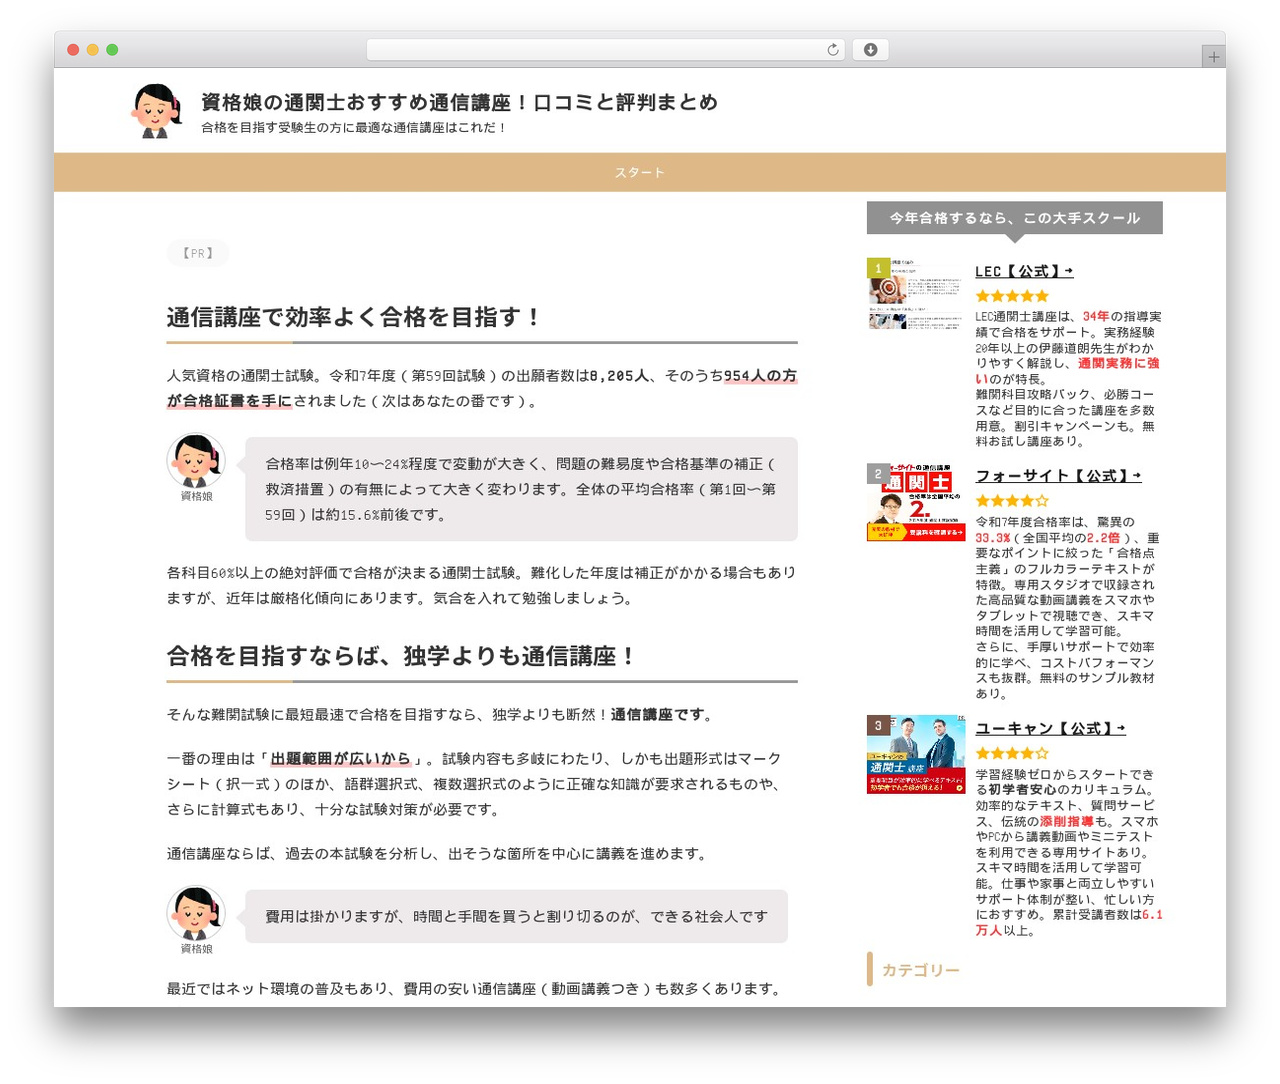Screen dimensions: 1280x1084
Task: Click the five-star rating under LEC
Action: [x=1012, y=296]
